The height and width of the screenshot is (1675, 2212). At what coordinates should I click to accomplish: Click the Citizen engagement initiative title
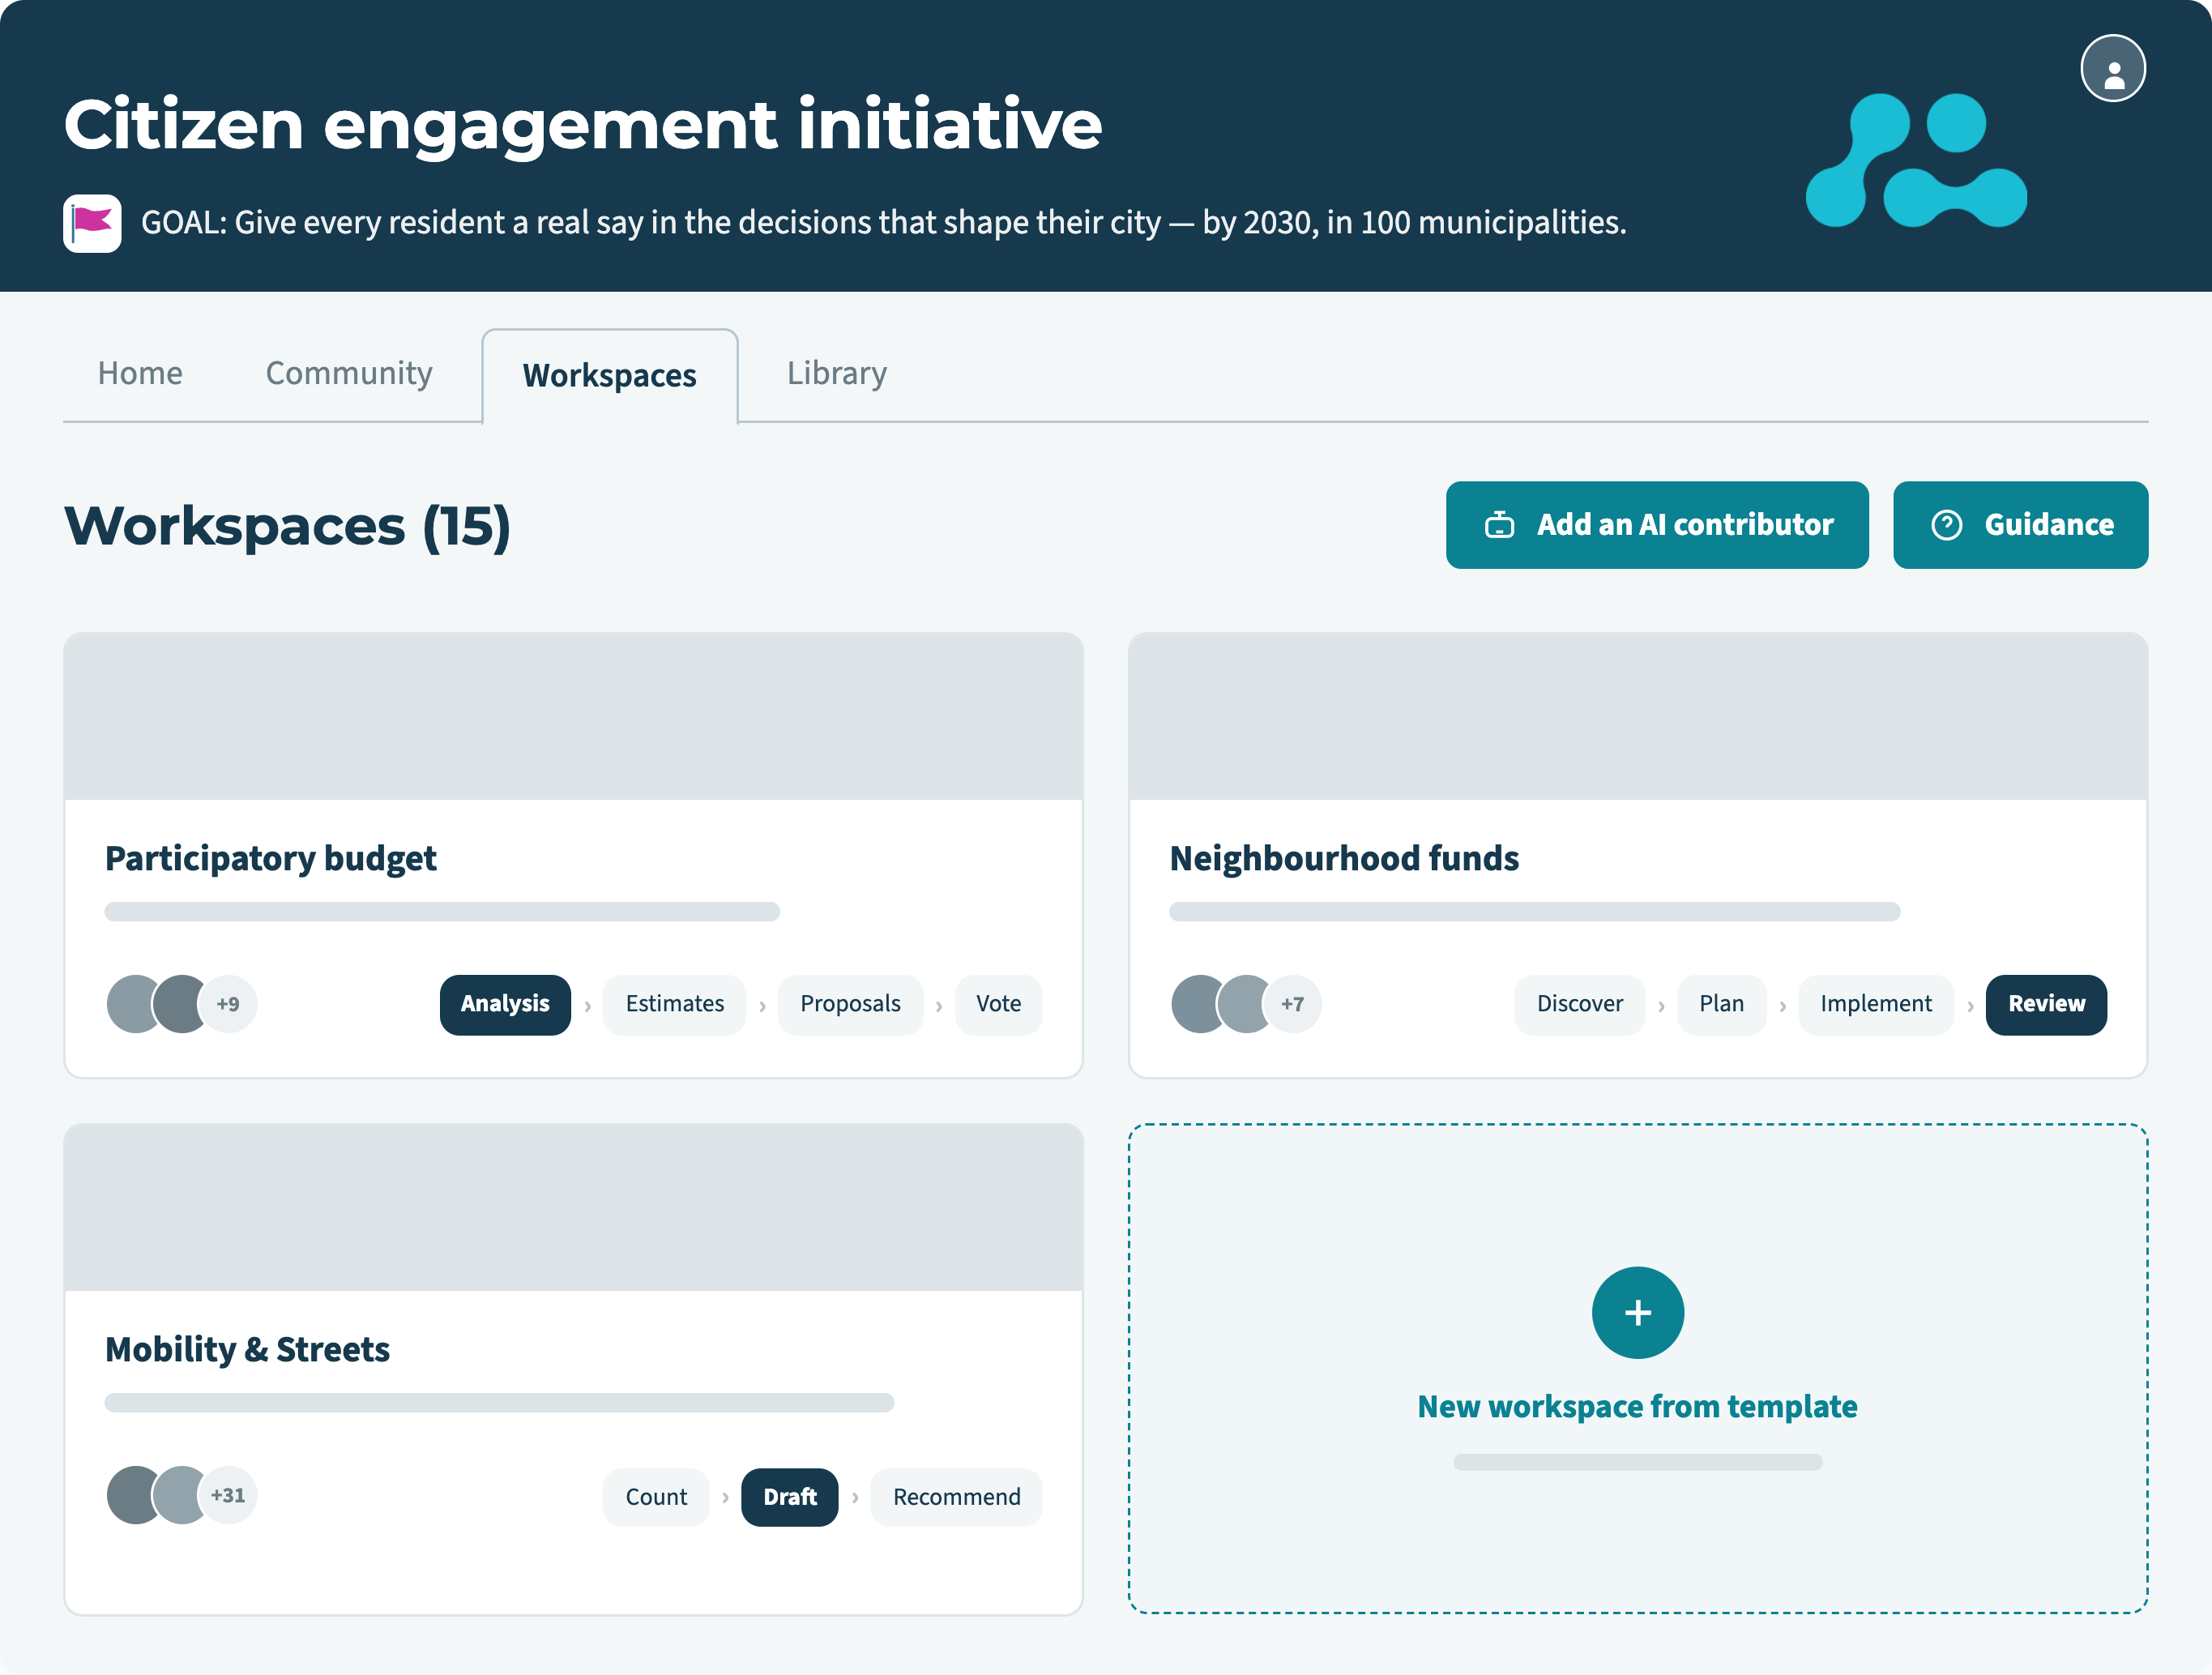pos(583,125)
